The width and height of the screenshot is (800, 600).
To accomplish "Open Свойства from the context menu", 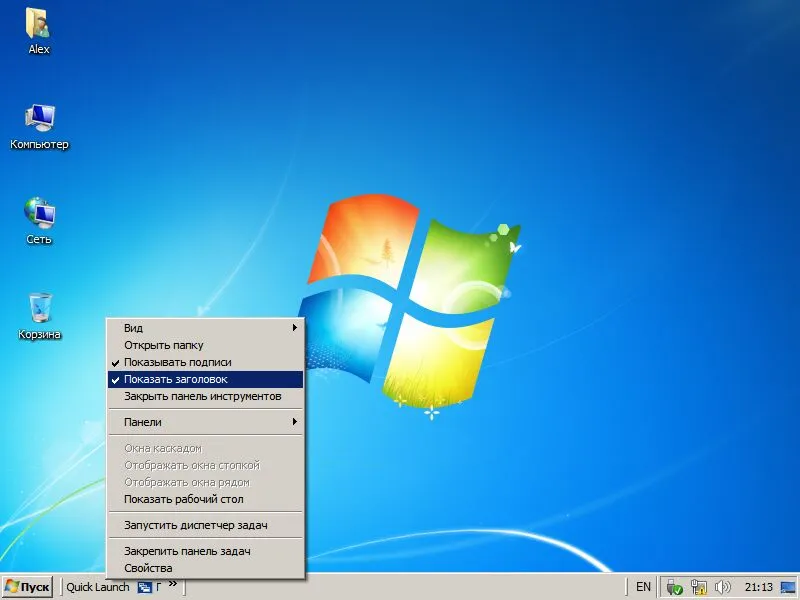I will [x=206, y=568].
